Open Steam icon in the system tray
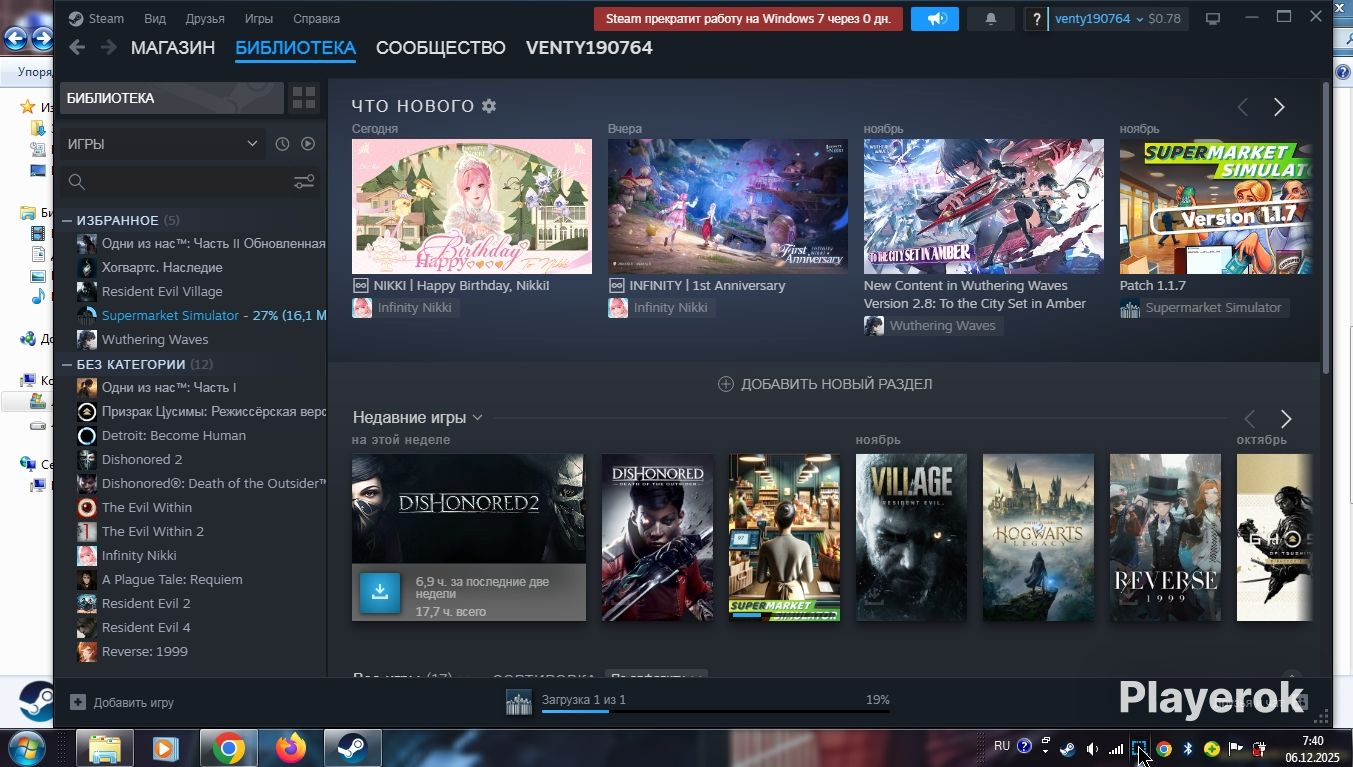The image size is (1353, 767). (x=1067, y=748)
